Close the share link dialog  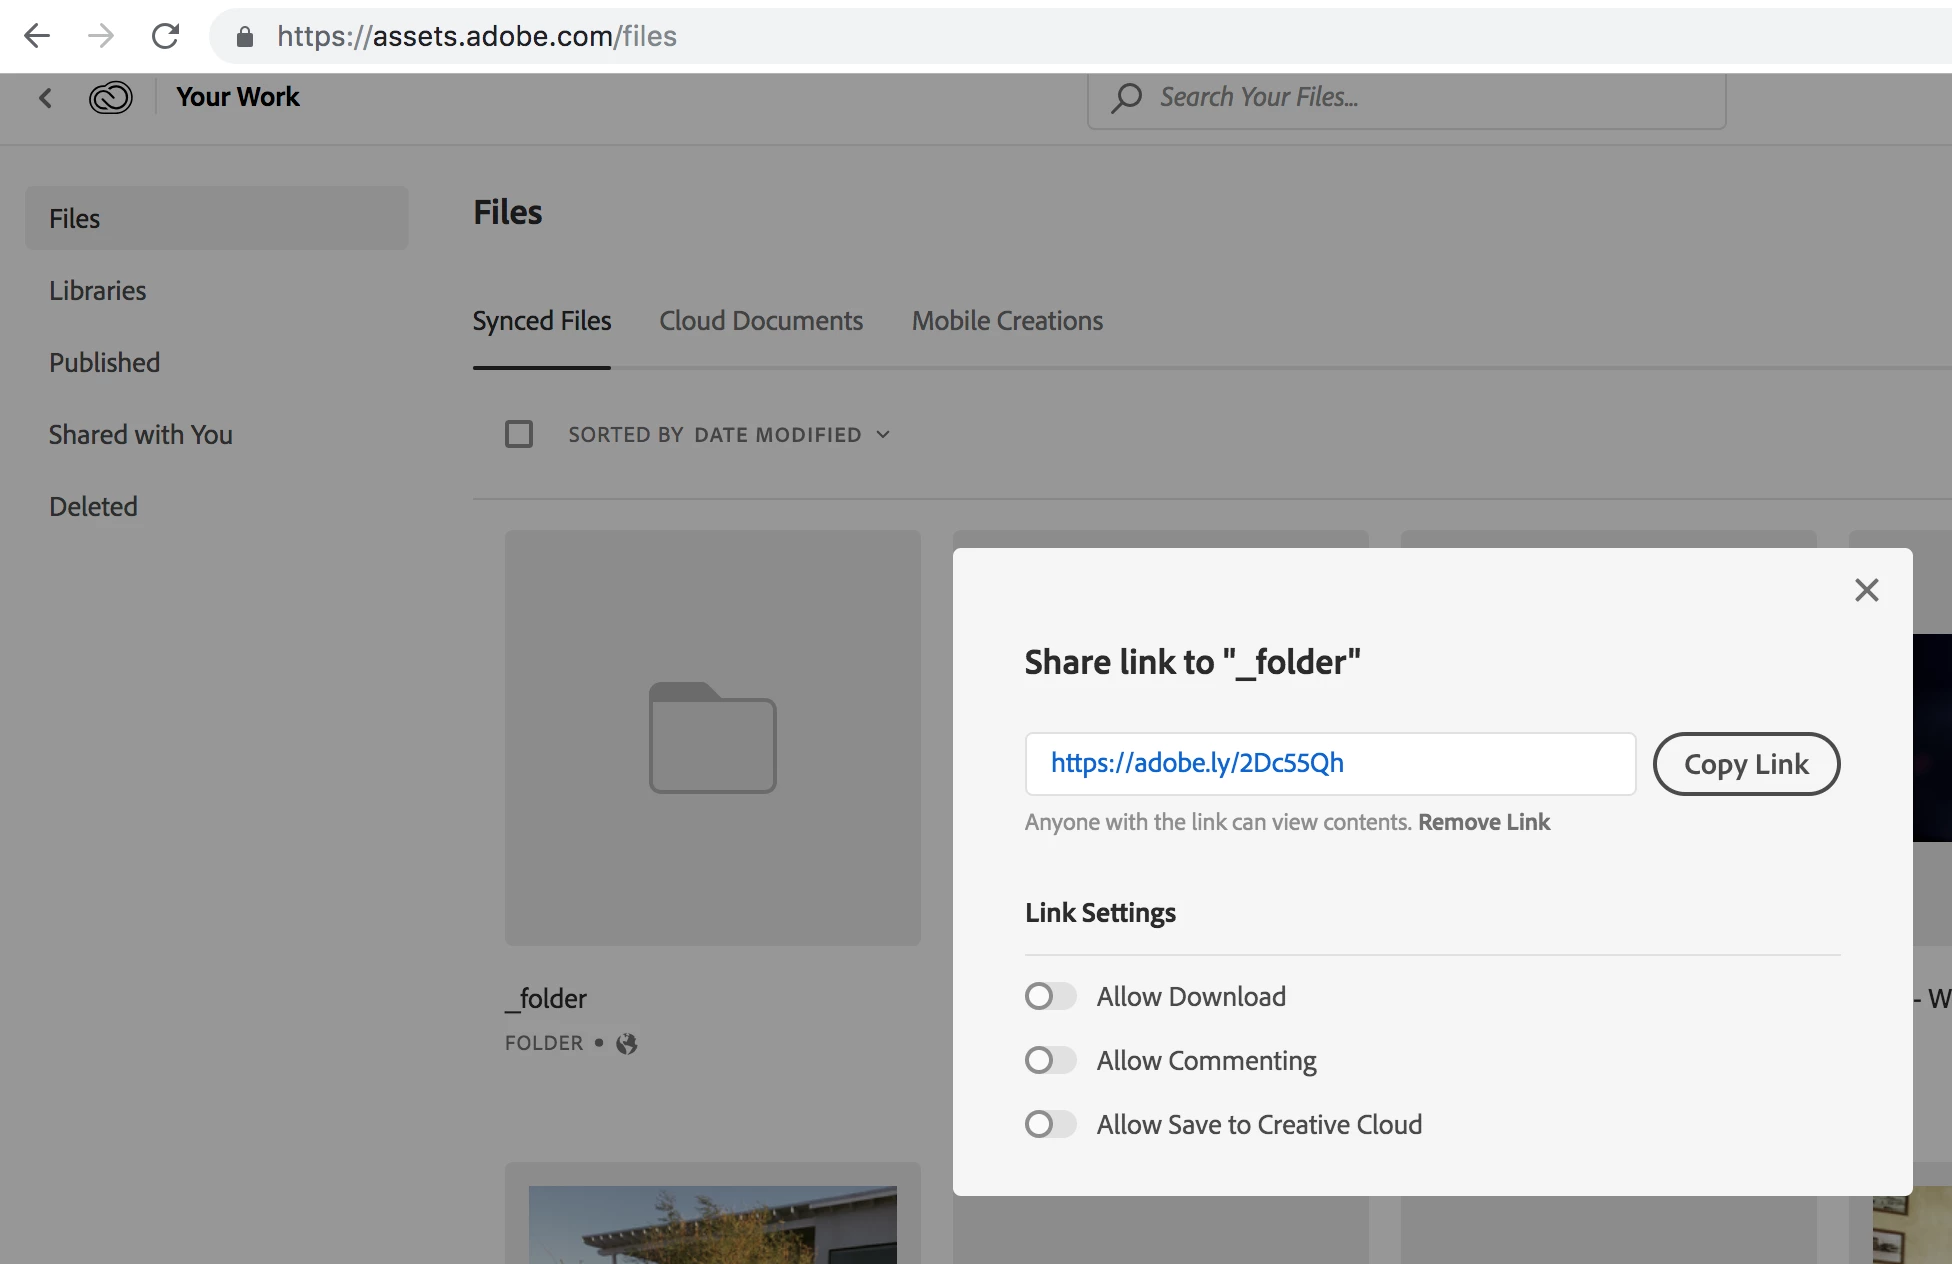point(1866,590)
